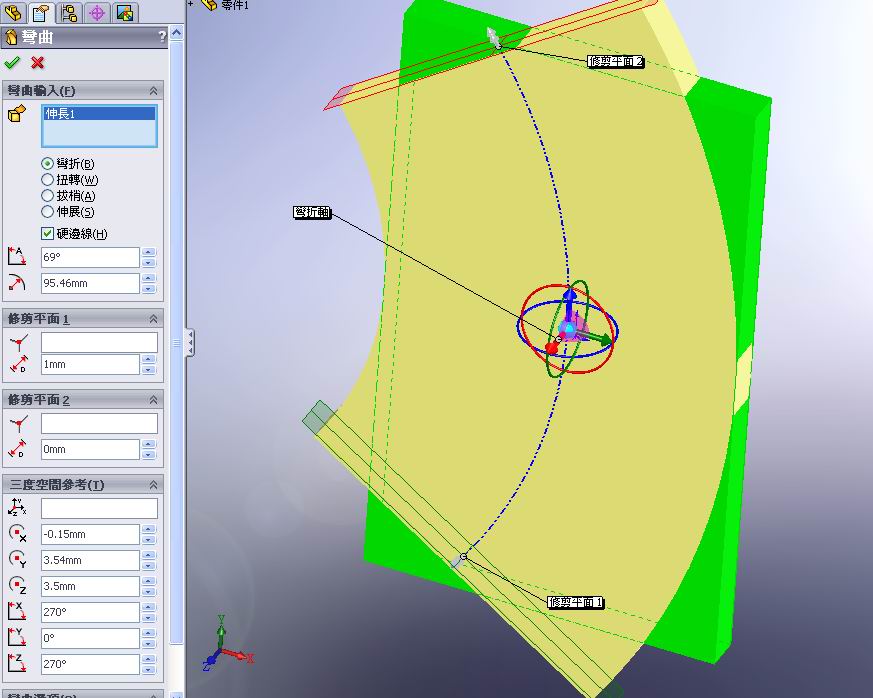Click the trim distance field showing 1mm
Screen dimensions: 873x698
(90, 364)
